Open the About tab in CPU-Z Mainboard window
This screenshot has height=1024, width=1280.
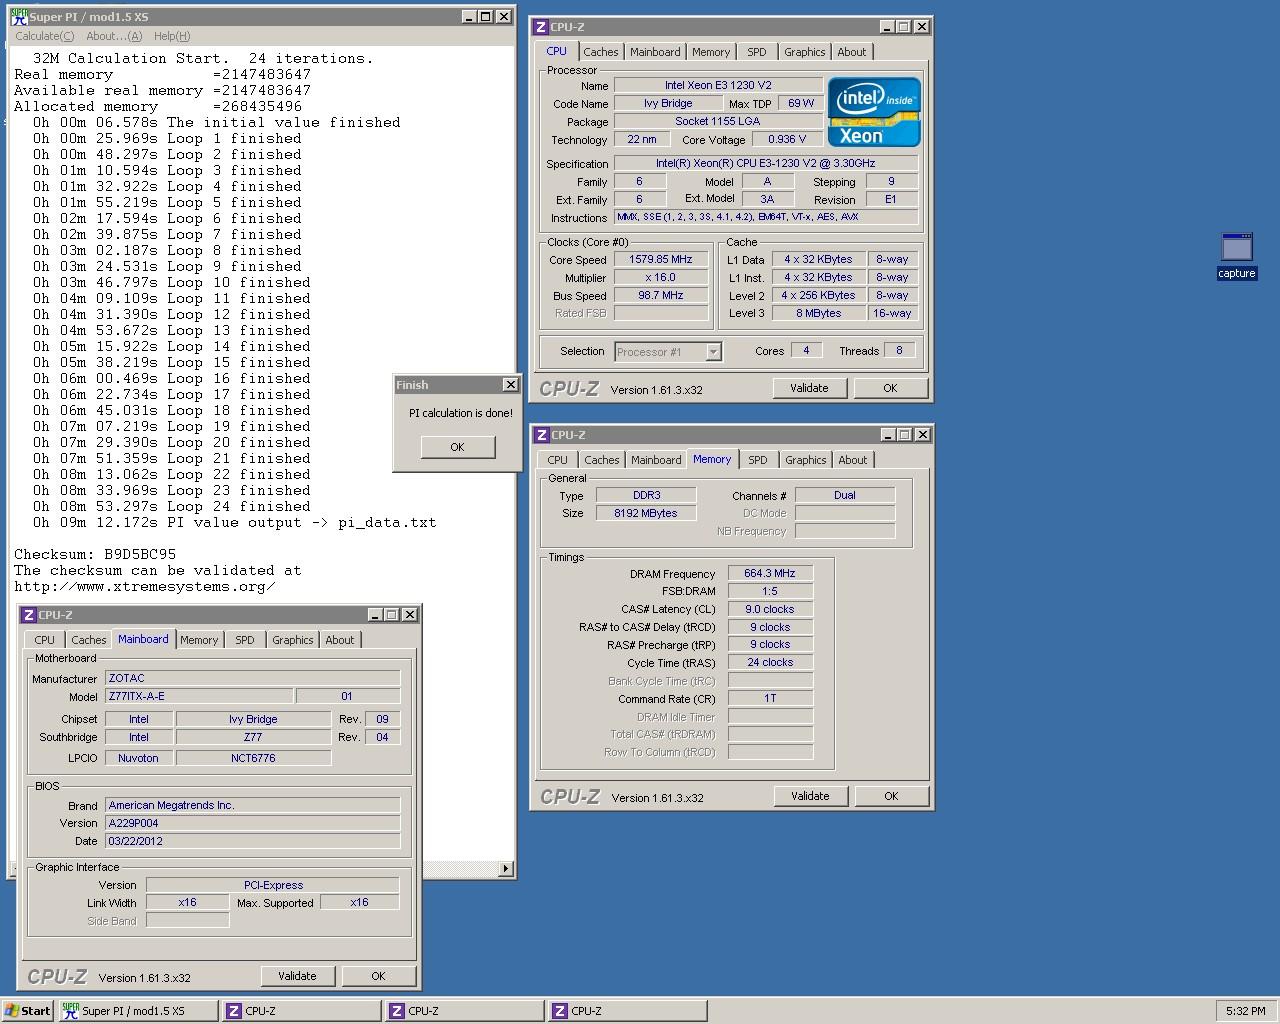point(339,640)
